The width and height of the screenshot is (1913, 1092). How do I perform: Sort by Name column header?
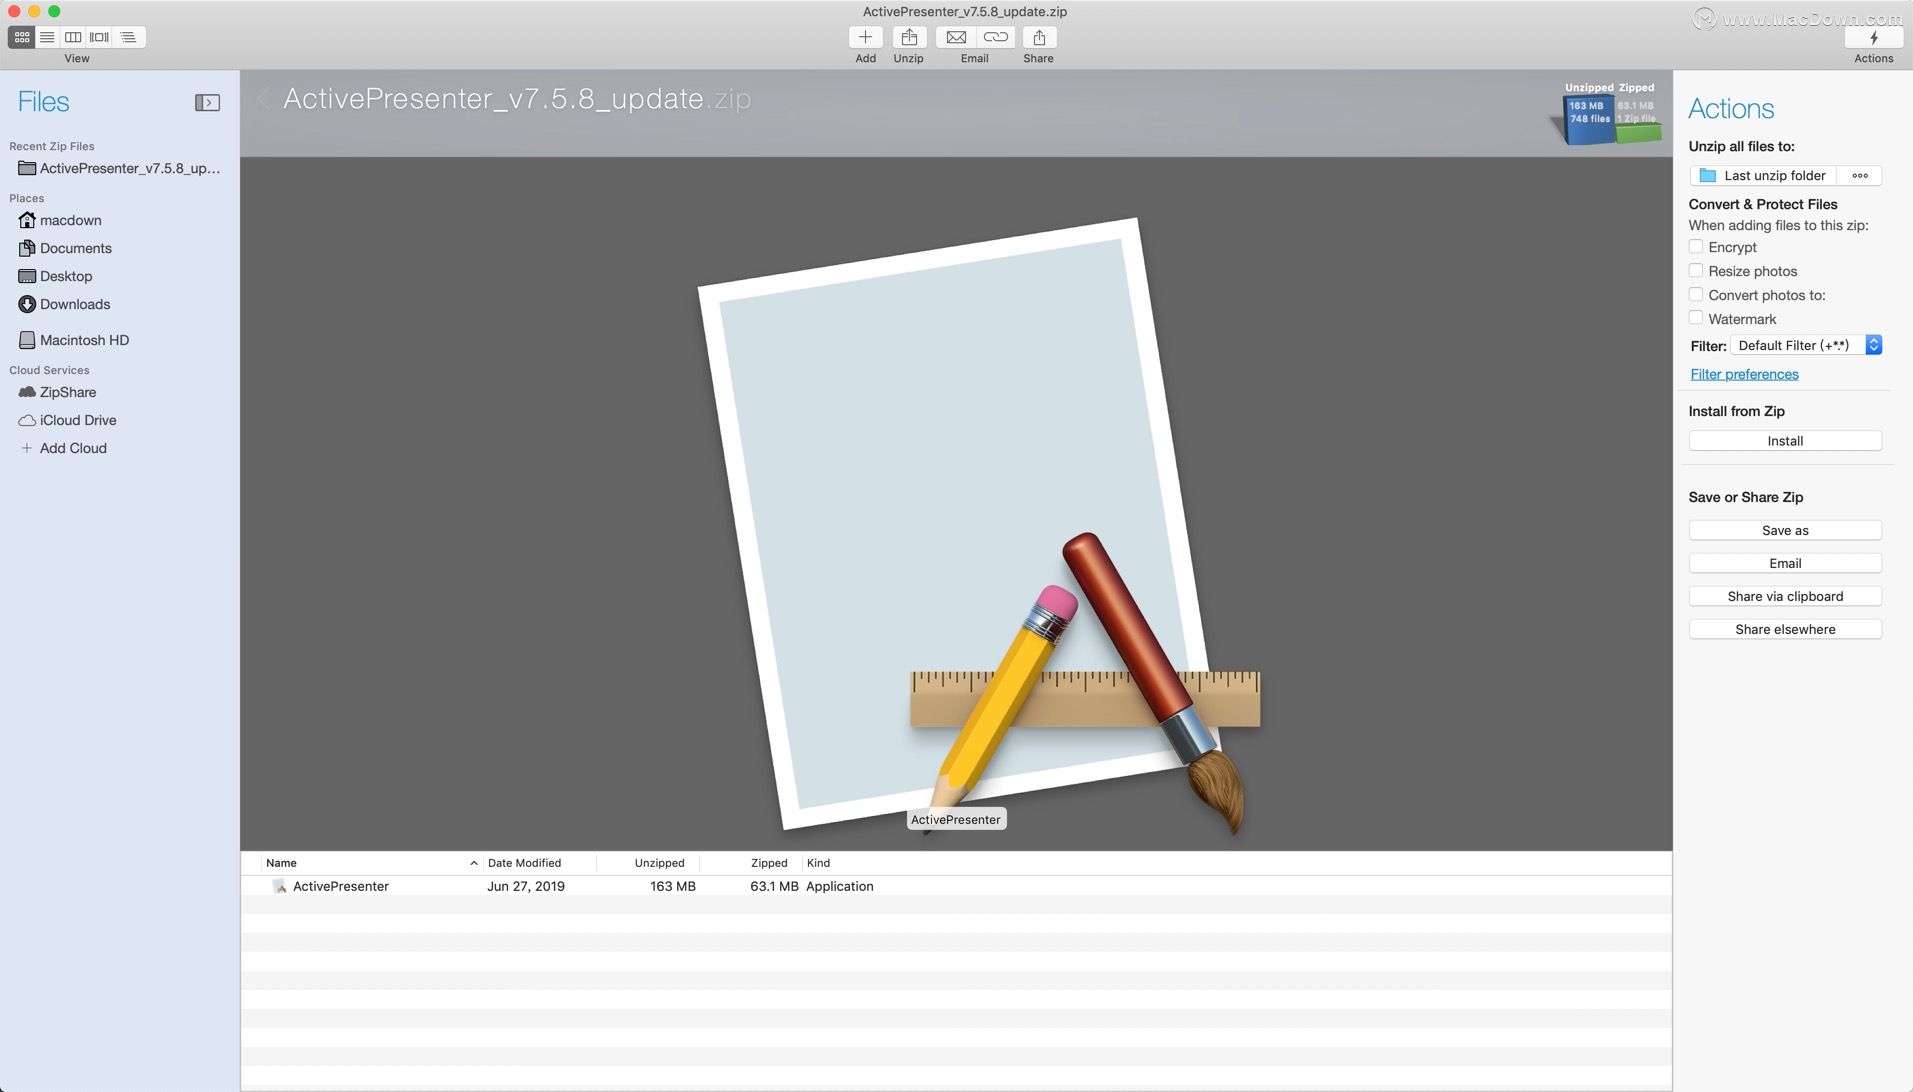click(372, 863)
